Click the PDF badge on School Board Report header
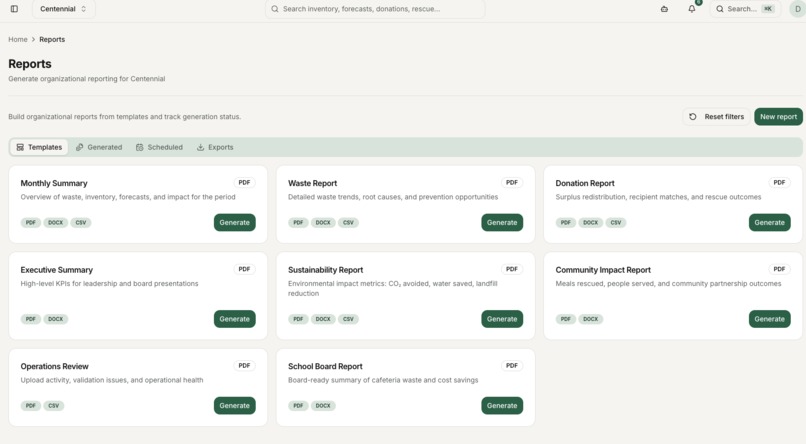 click(x=511, y=365)
